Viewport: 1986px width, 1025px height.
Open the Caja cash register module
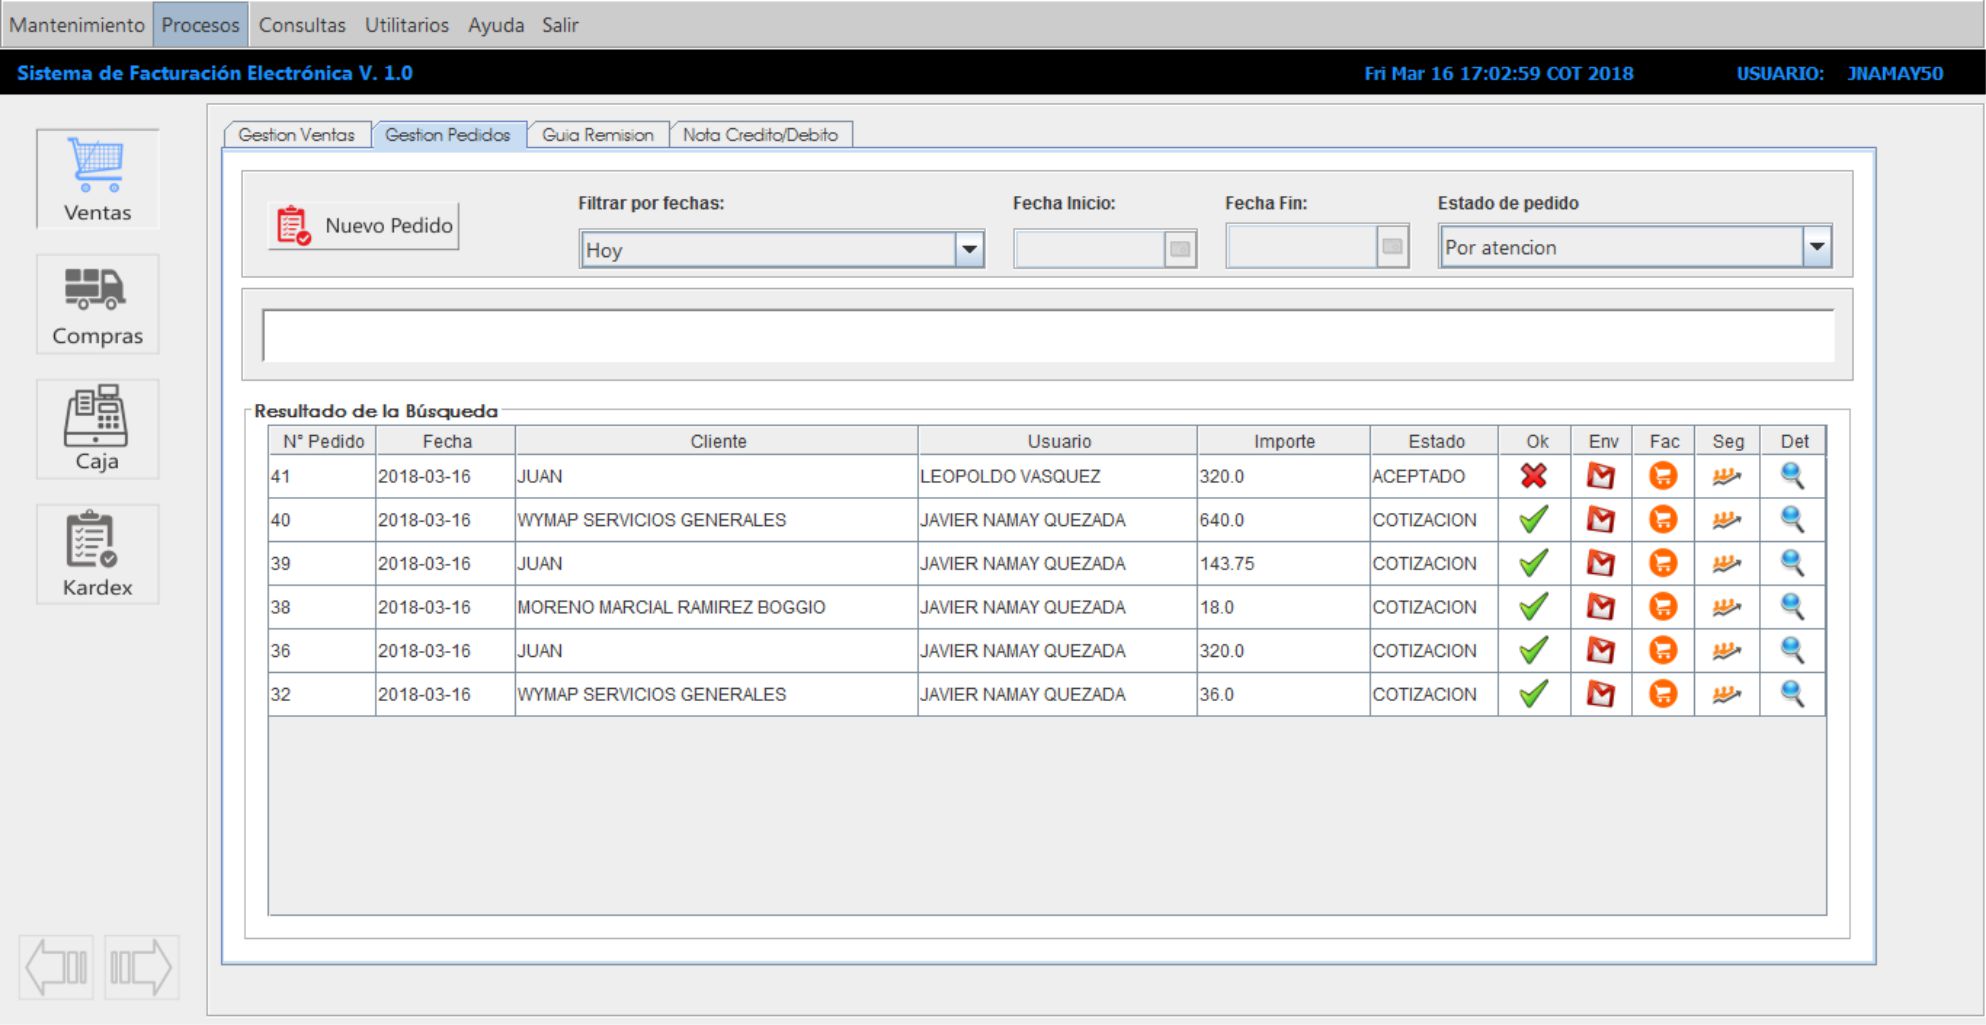(97, 429)
